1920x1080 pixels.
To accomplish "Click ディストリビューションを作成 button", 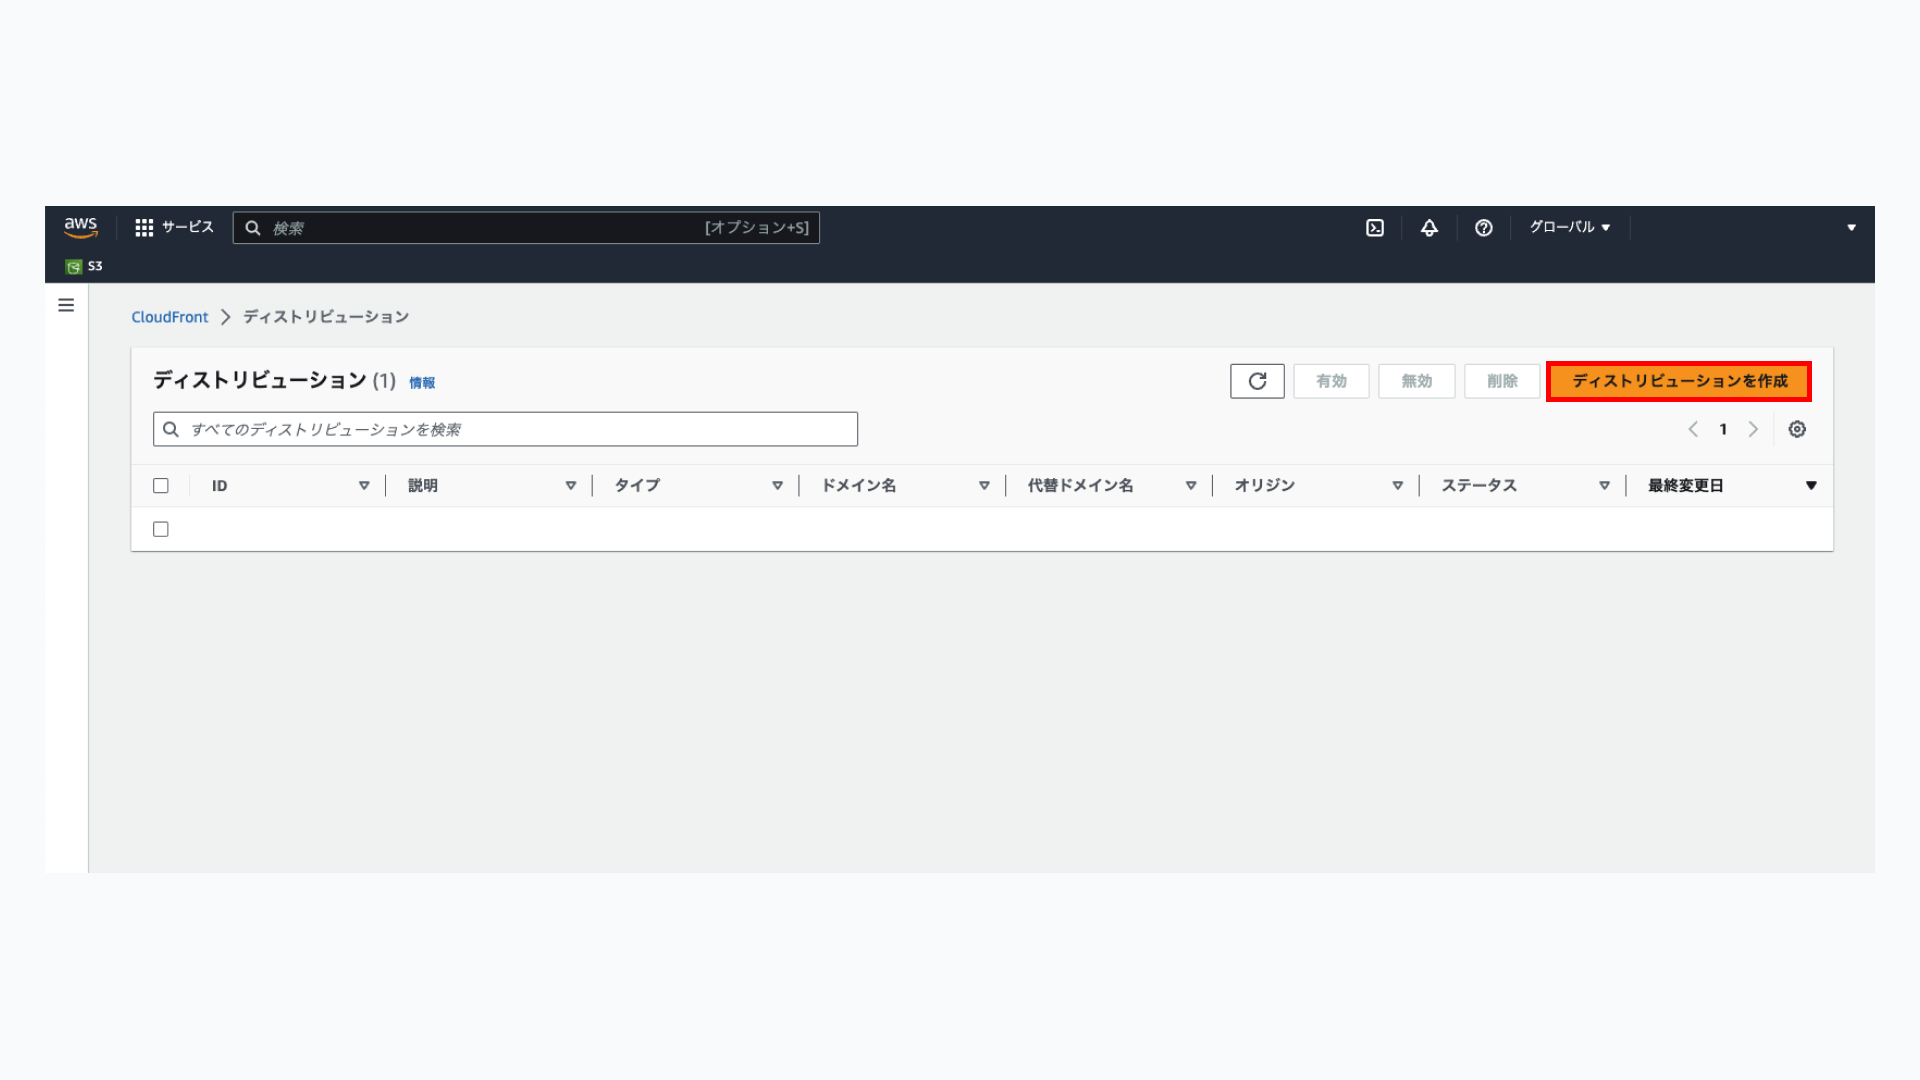I will click(1679, 381).
